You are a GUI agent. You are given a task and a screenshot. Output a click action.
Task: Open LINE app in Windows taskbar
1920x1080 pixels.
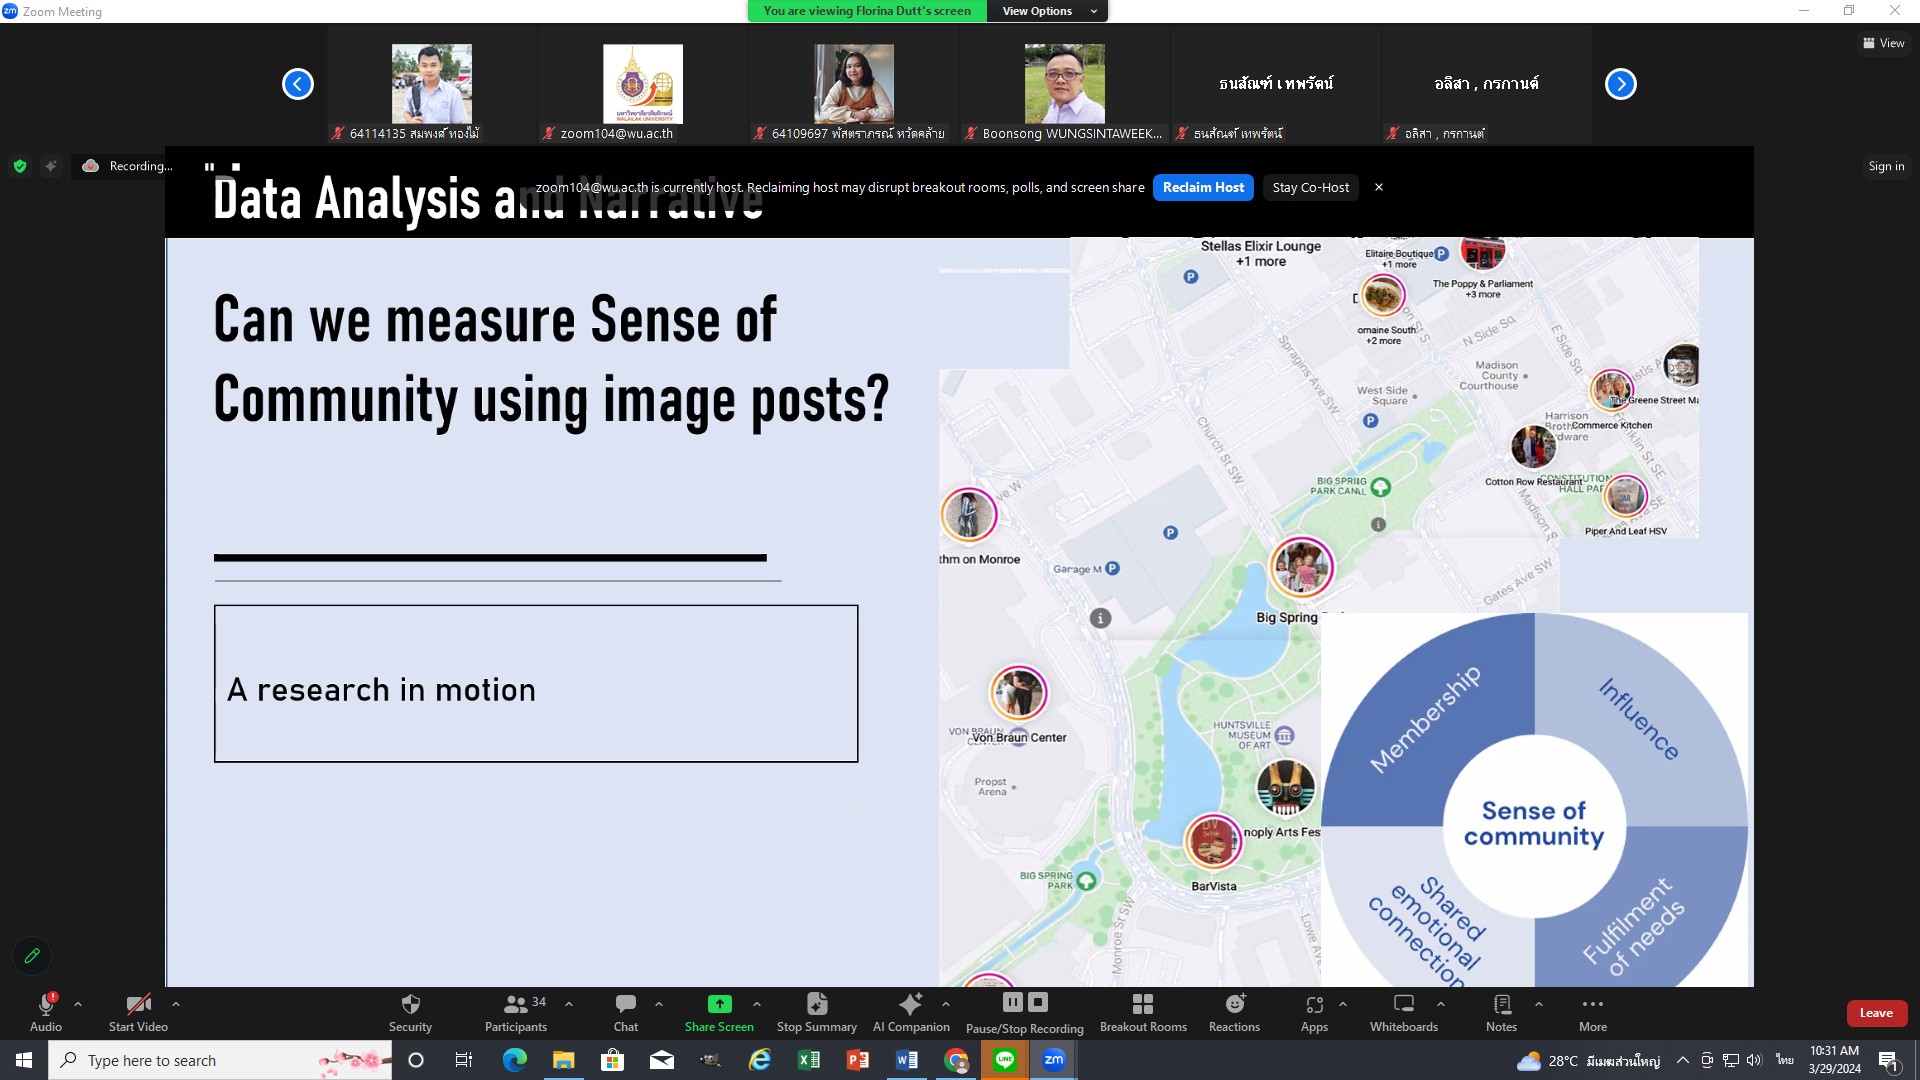[1005, 1060]
